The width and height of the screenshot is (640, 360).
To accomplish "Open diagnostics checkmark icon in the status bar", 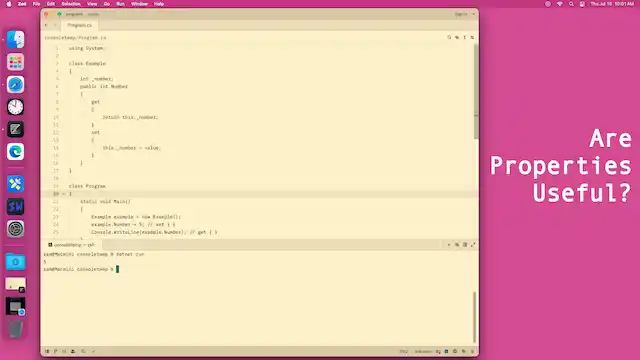I will pos(93,351).
